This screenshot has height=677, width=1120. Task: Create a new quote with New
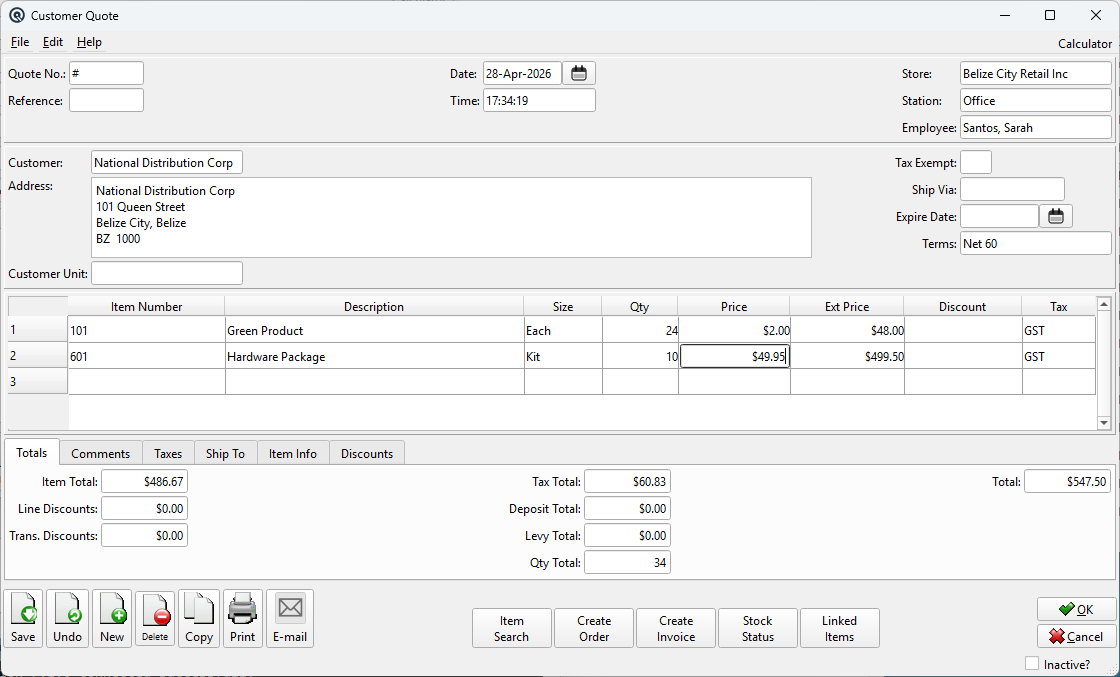coord(112,618)
